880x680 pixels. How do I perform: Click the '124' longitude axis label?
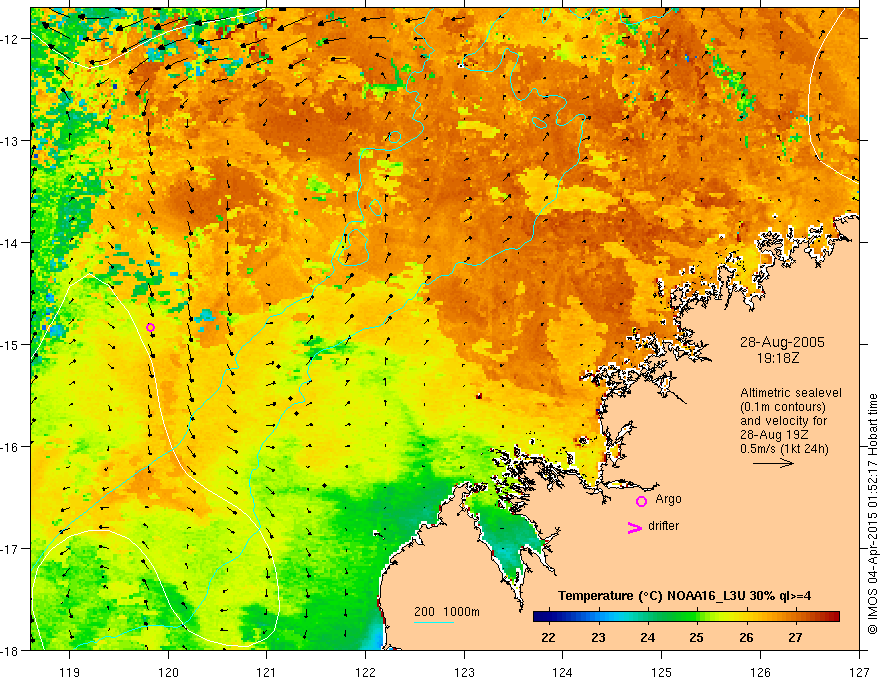click(563, 672)
